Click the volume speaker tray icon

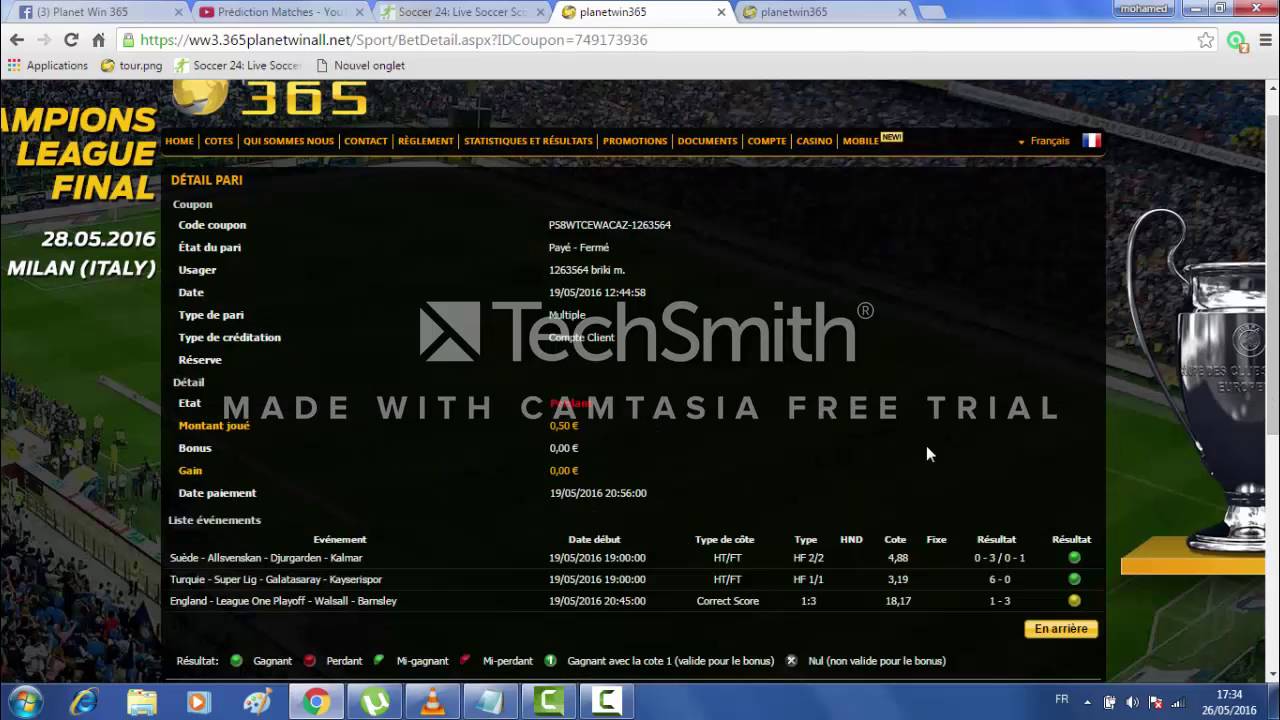[1132, 702]
